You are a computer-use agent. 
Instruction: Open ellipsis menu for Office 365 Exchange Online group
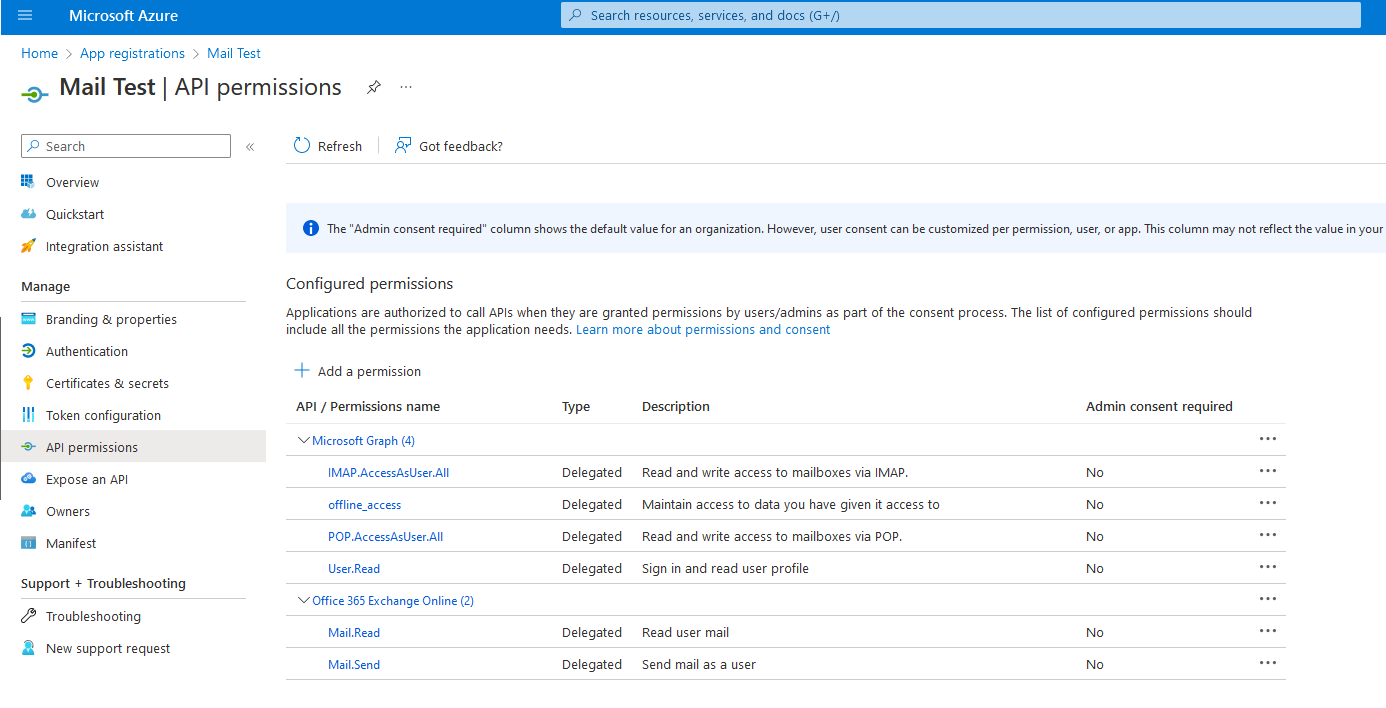pos(1268,599)
